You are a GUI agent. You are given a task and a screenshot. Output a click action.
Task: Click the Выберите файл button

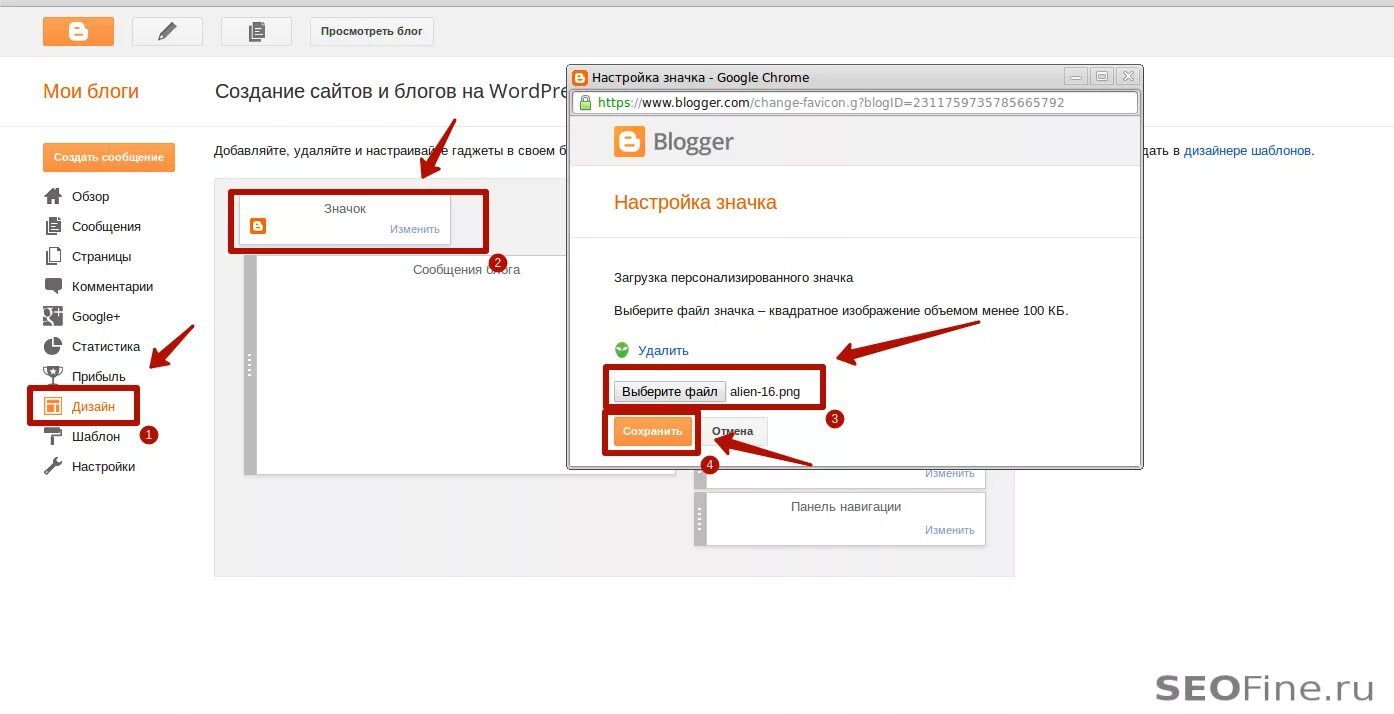669,392
